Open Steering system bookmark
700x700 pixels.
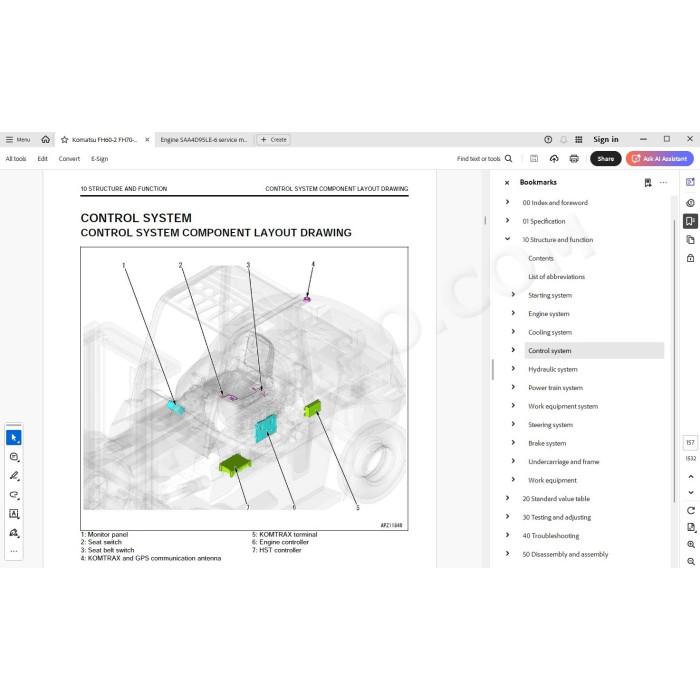click(x=550, y=425)
